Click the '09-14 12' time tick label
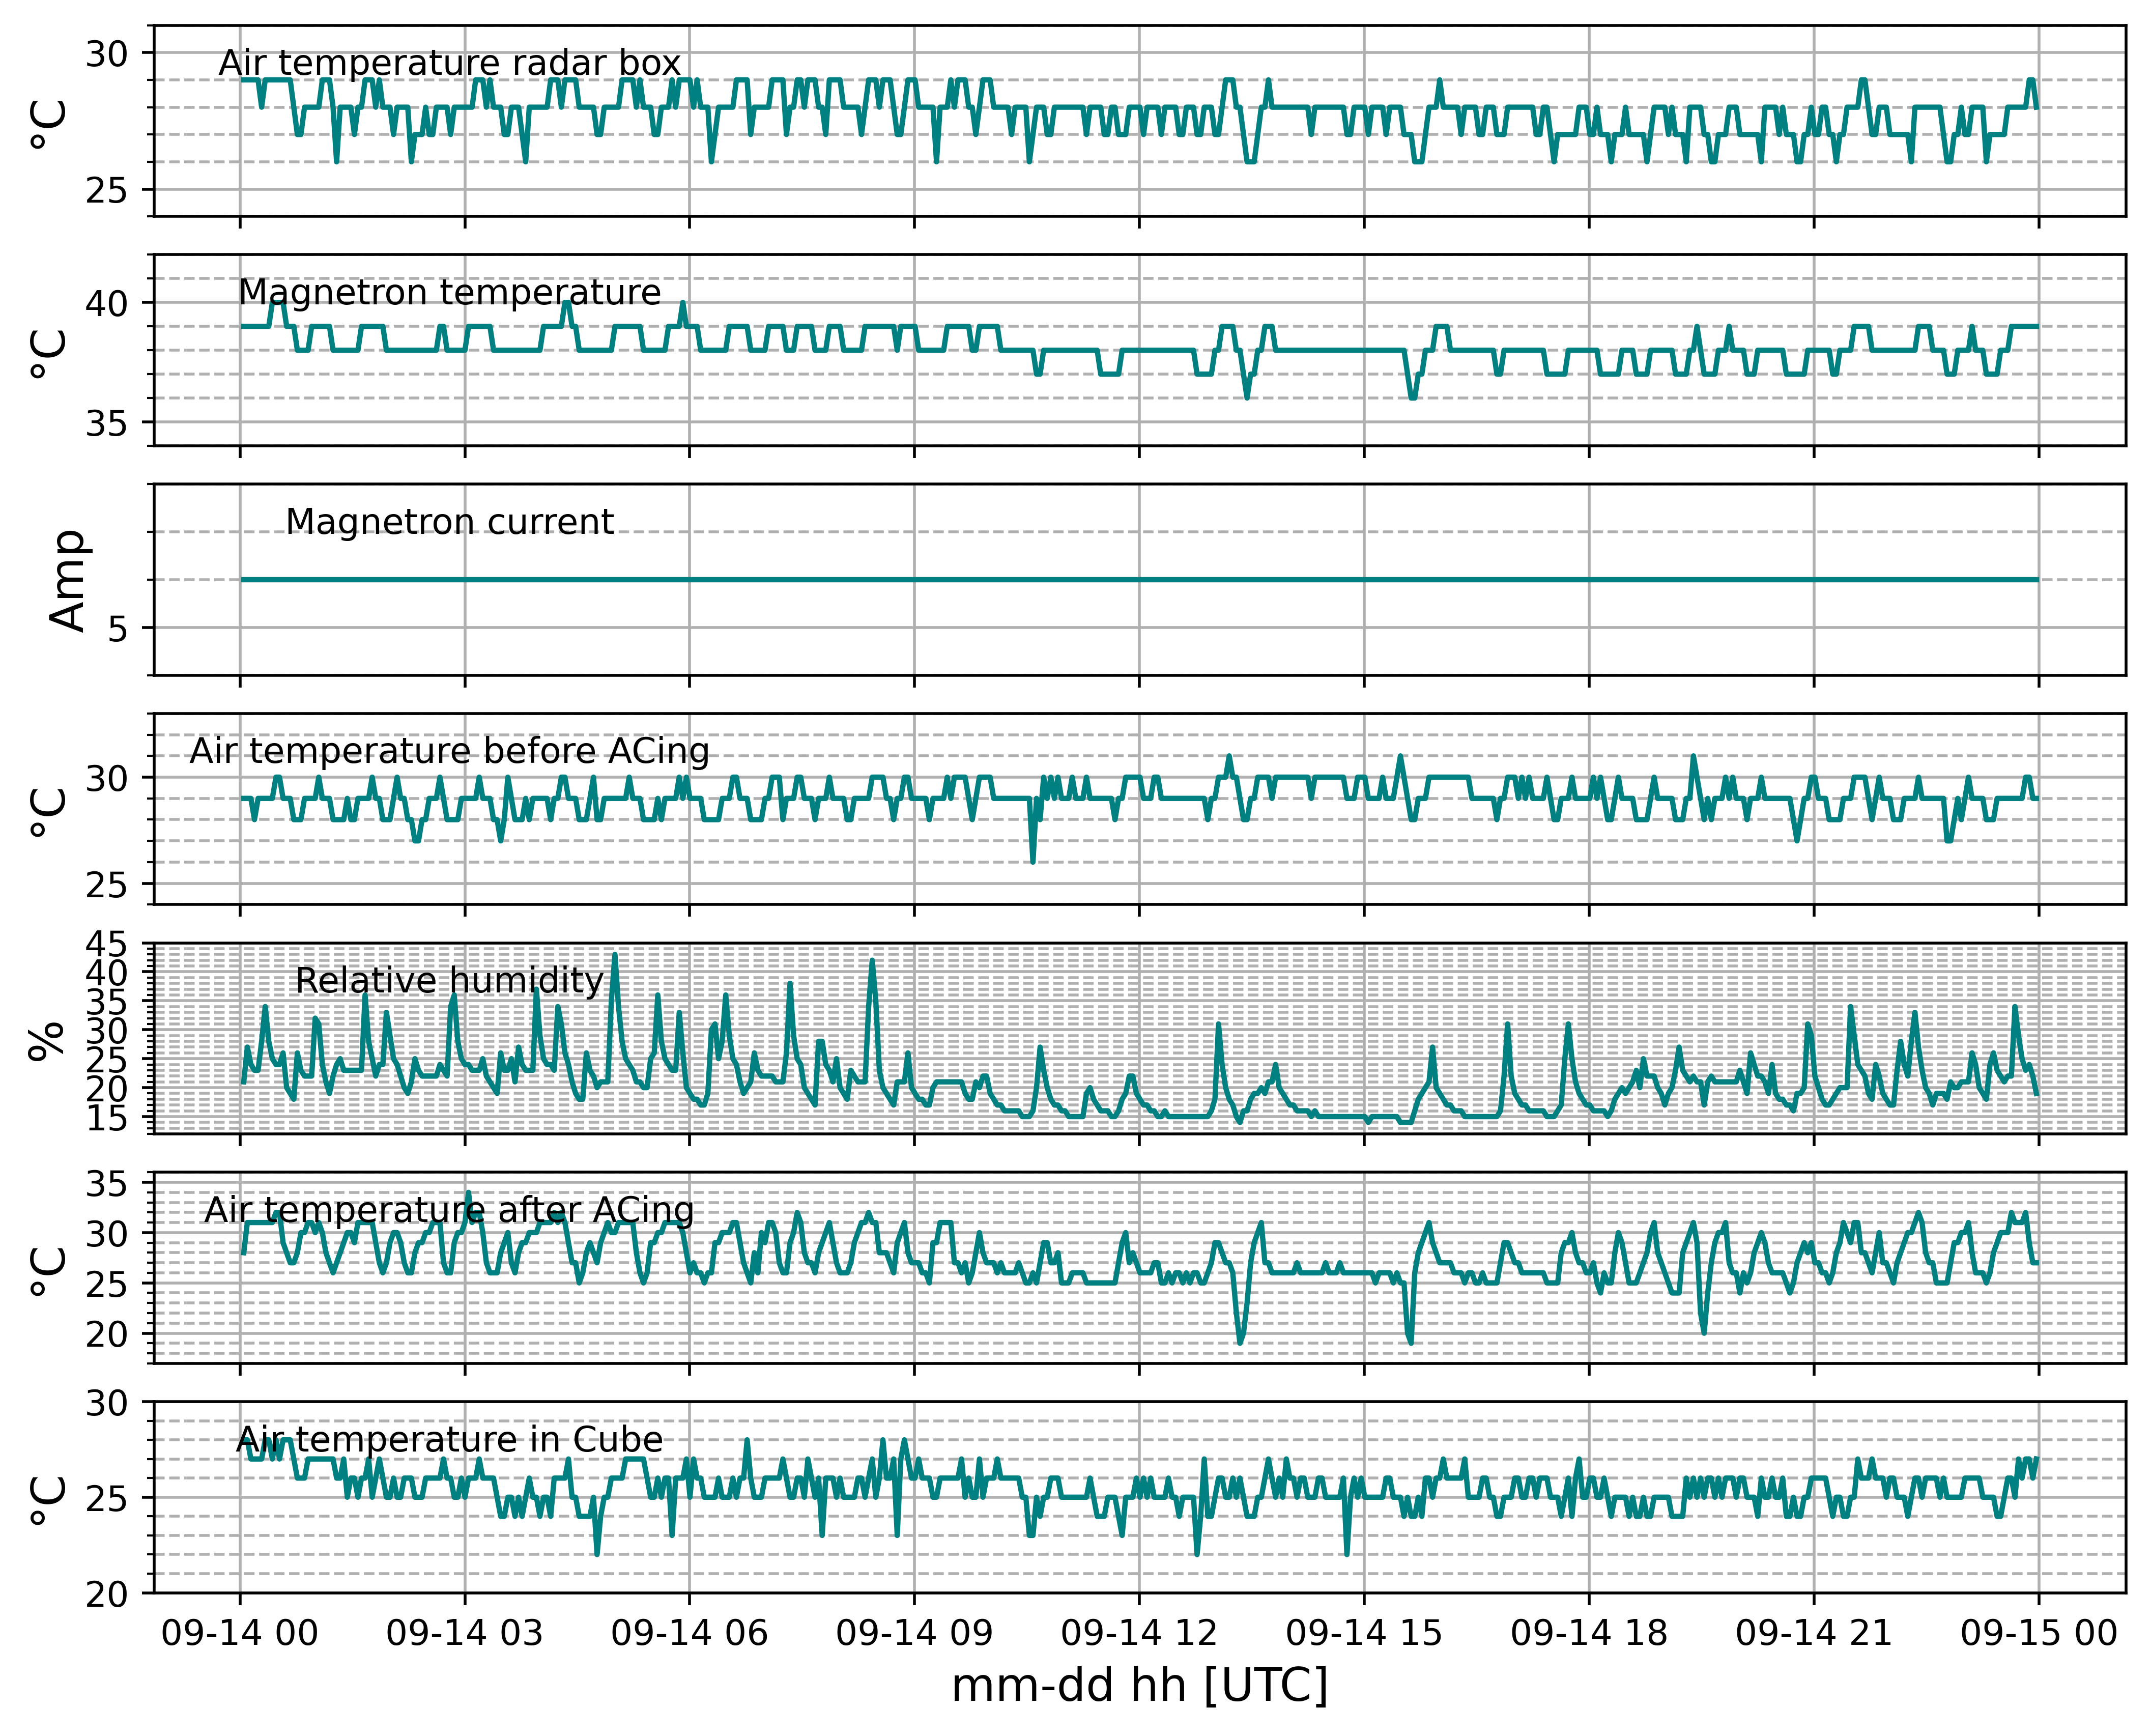 pyautogui.click(x=1140, y=1634)
